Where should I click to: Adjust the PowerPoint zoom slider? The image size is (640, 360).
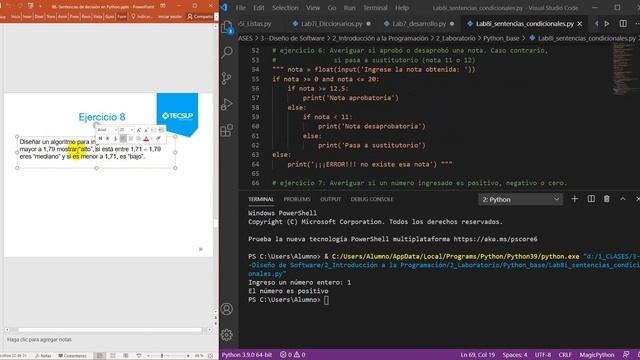coord(162,356)
